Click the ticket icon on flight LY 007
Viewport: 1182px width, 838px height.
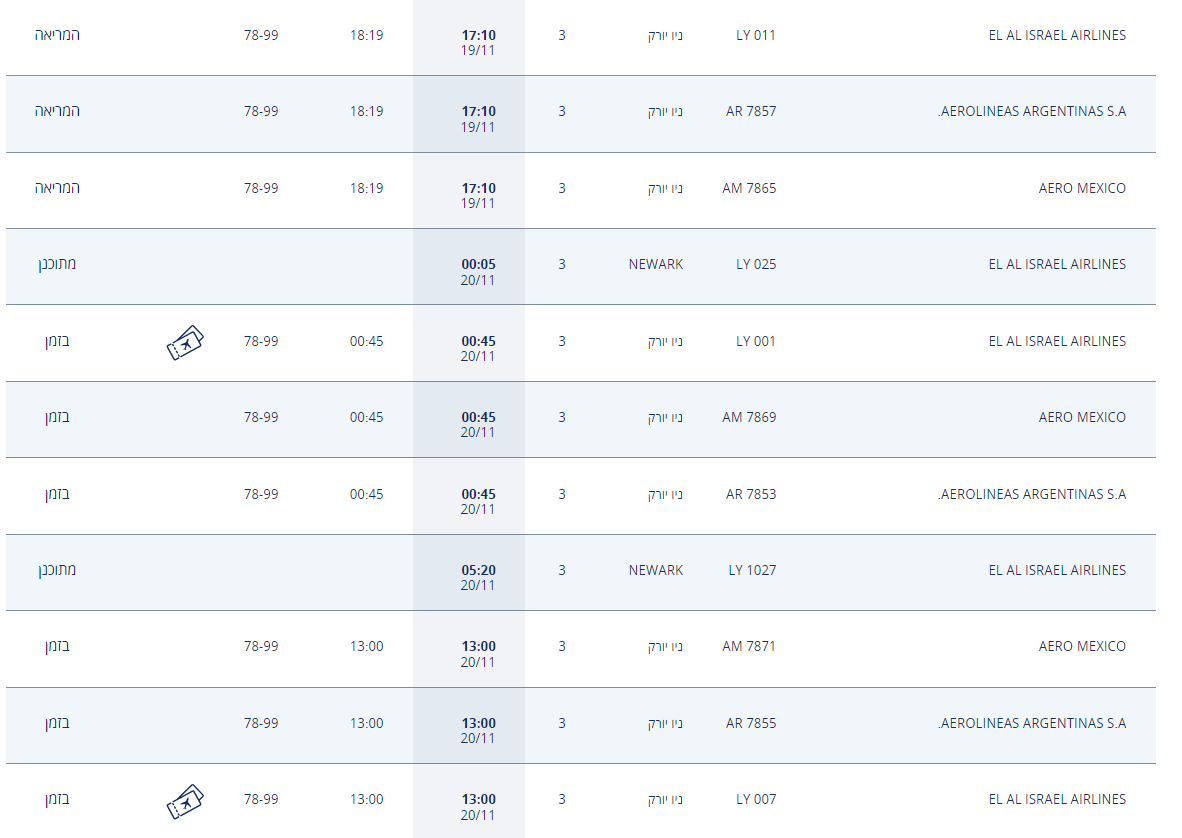[x=185, y=801]
